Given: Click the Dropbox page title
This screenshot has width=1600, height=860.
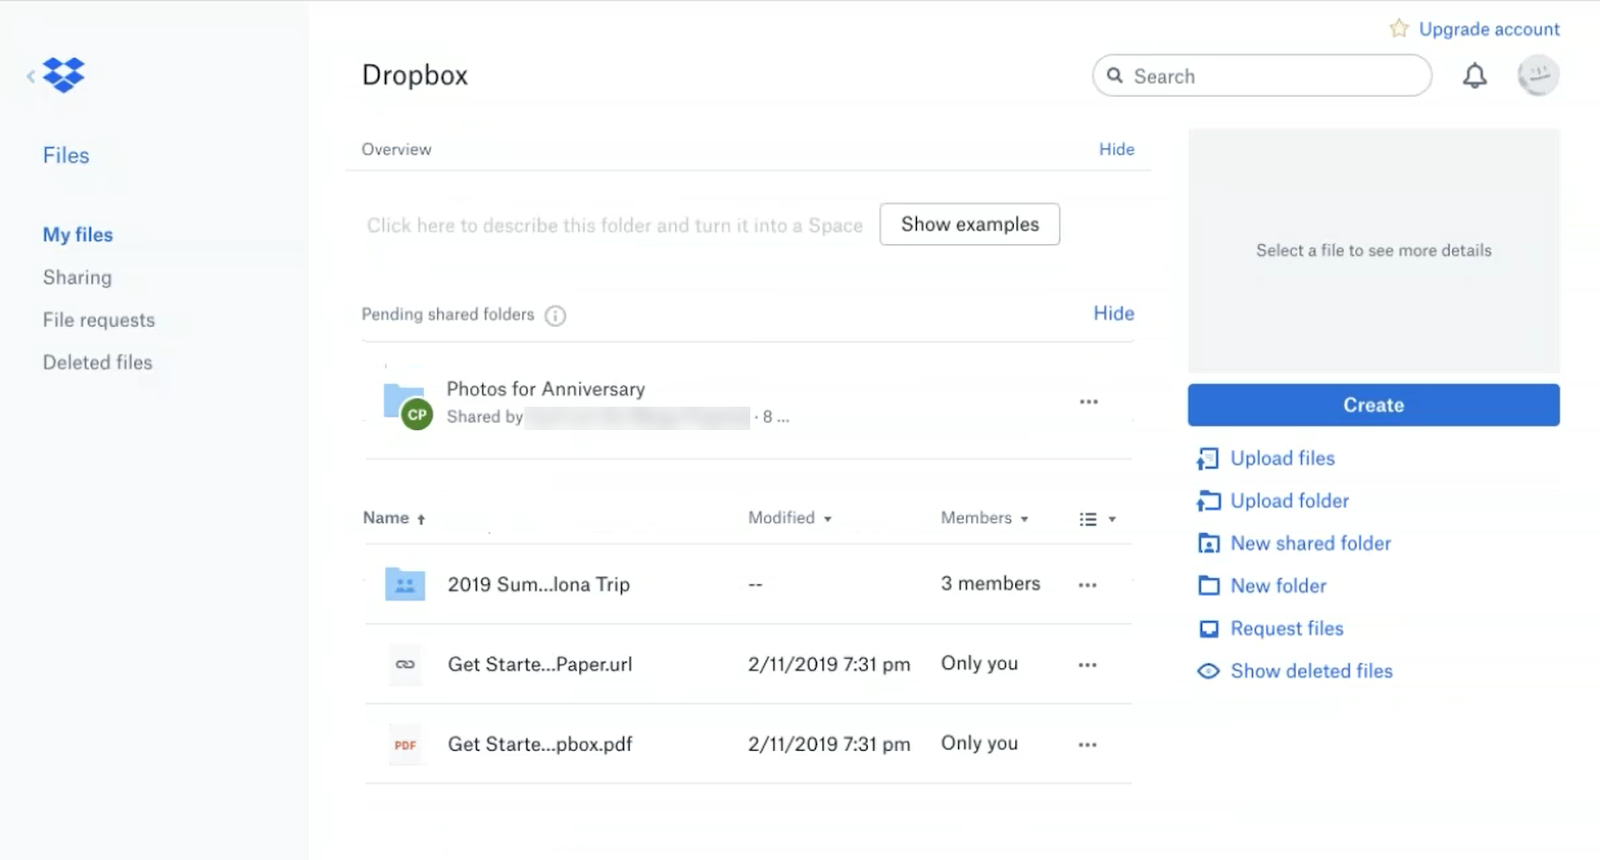Looking at the screenshot, I should point(415,76).
